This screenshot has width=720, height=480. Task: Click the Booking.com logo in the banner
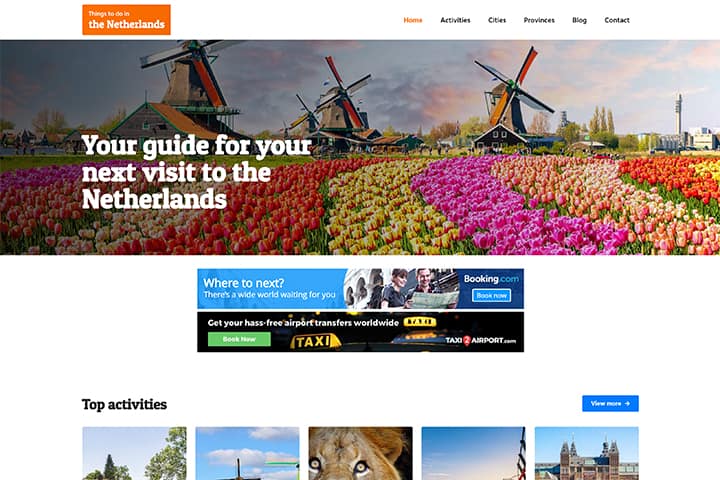tap(491, 279)
